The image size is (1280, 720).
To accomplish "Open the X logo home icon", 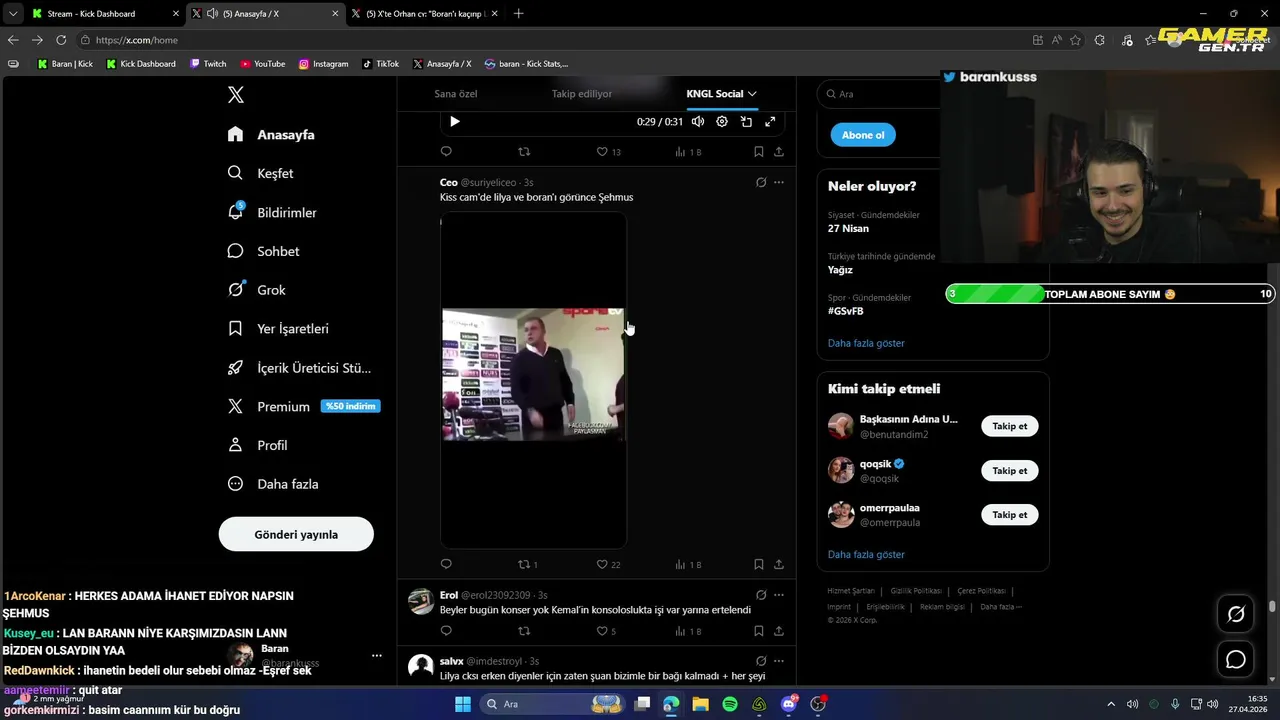I will [236, 95].
